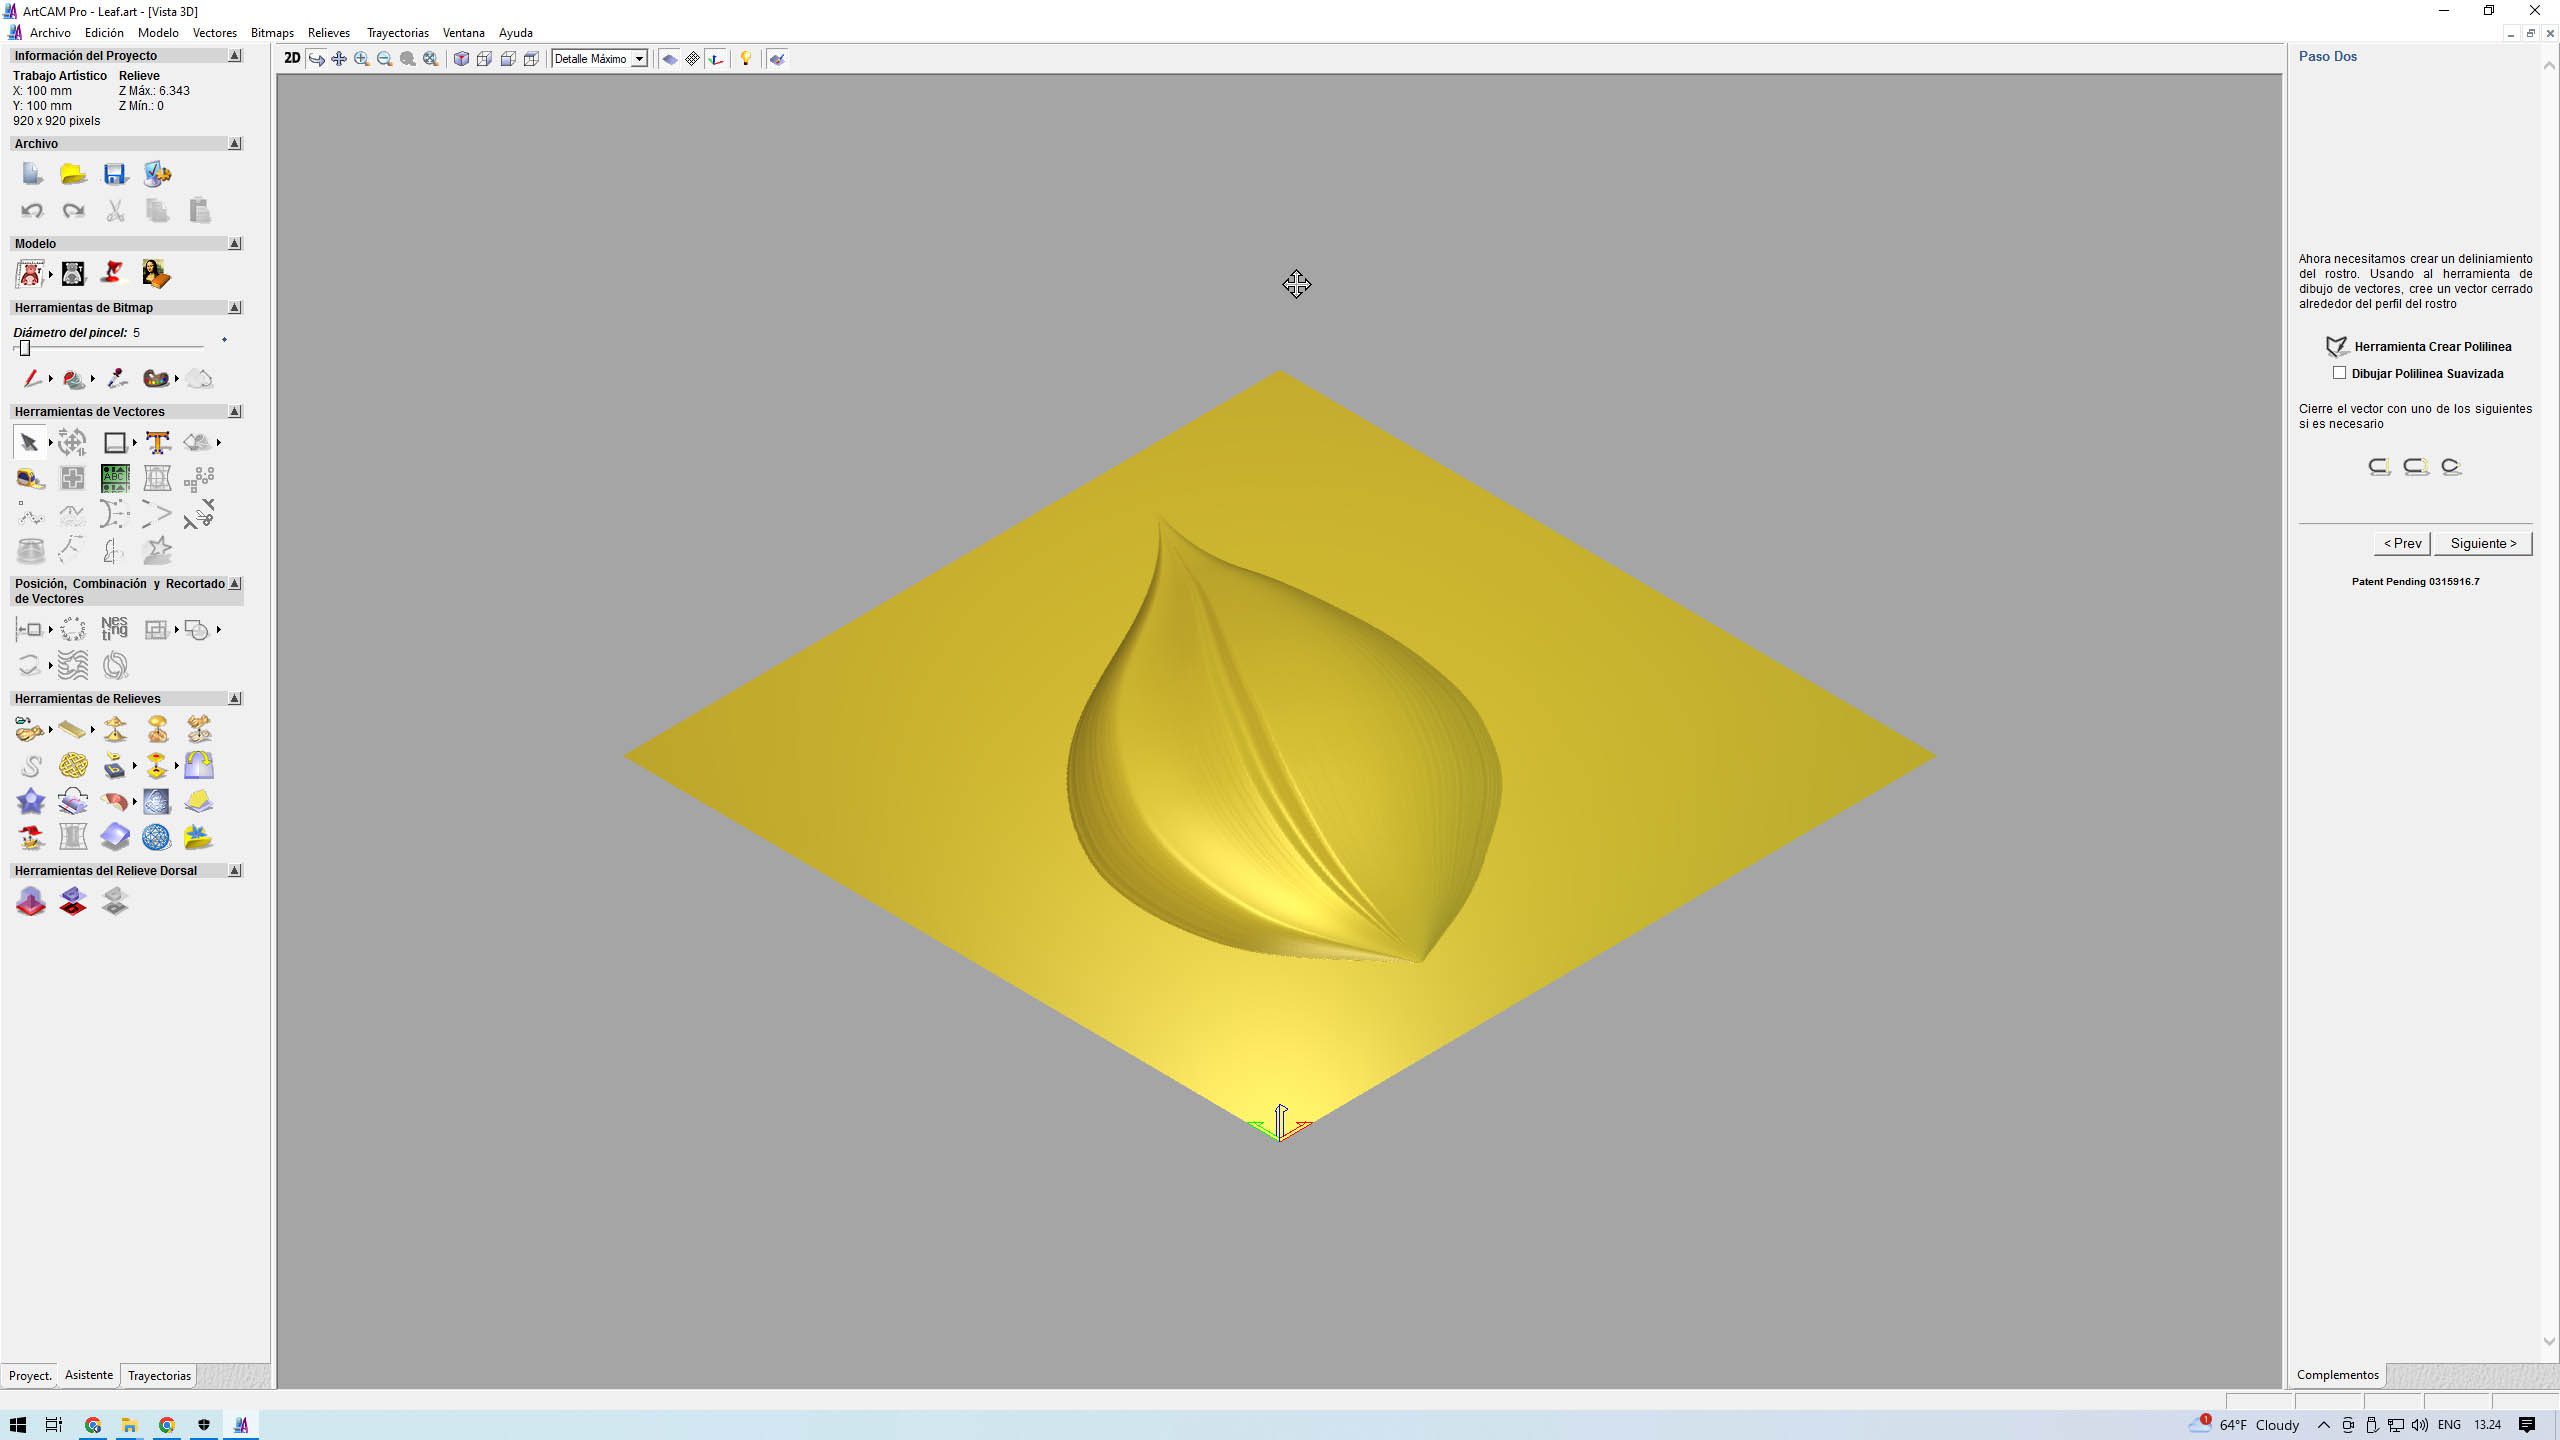
Task: Select the pan view tool in the 3D toolbar
Action: coord(339,59)
